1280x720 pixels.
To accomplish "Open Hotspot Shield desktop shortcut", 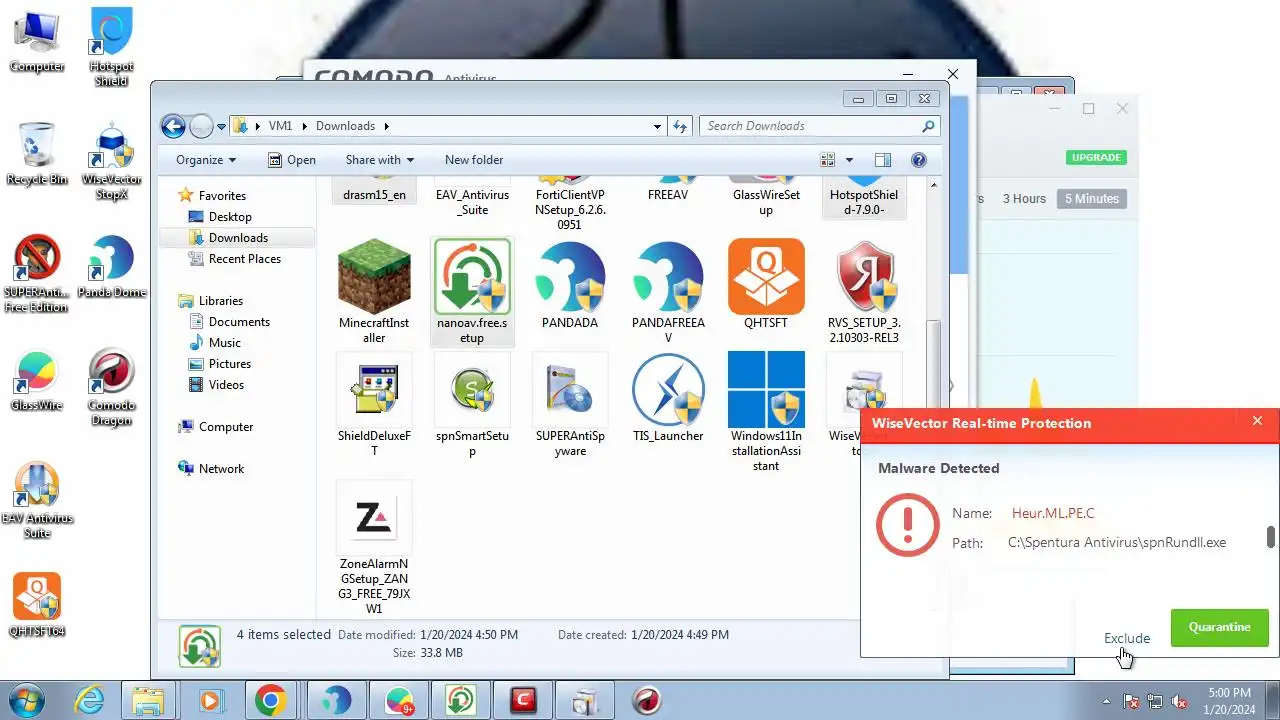I will tap(111, 46).
